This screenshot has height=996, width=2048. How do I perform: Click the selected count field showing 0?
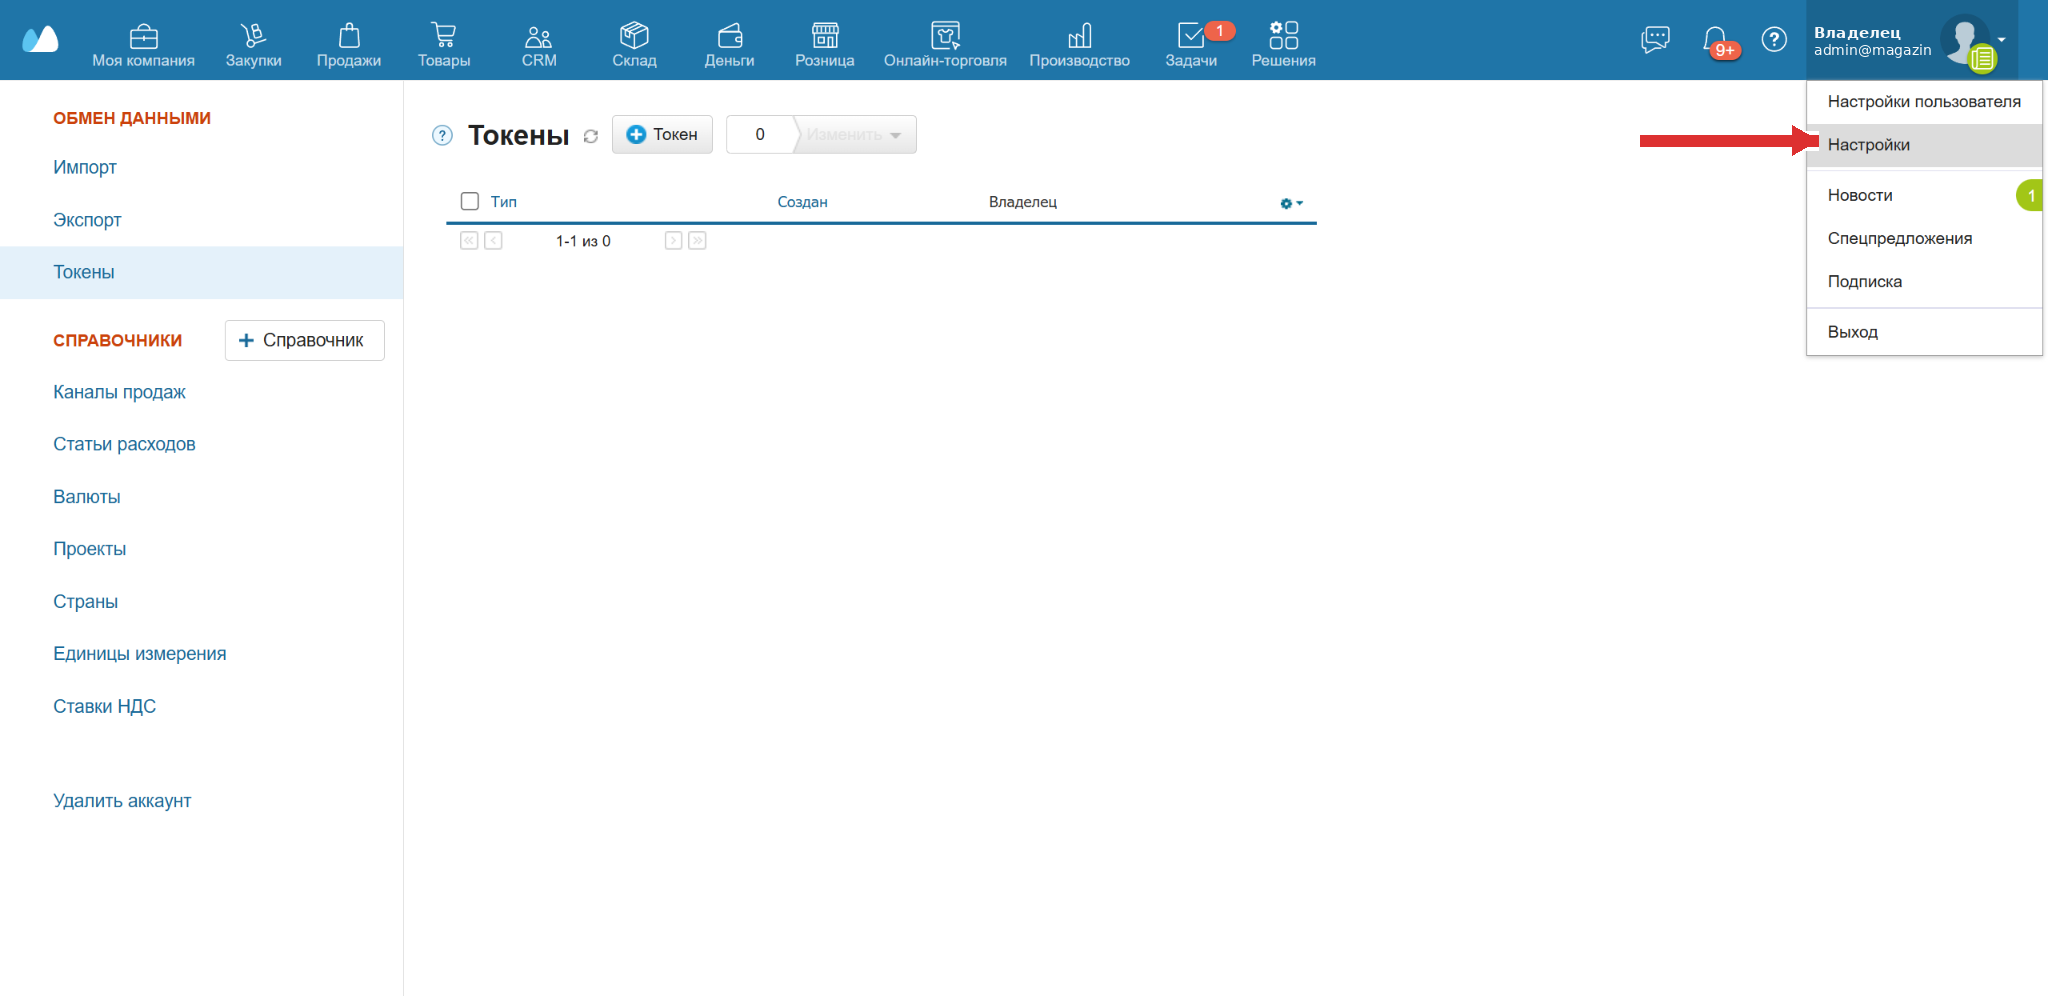point(760,135)
